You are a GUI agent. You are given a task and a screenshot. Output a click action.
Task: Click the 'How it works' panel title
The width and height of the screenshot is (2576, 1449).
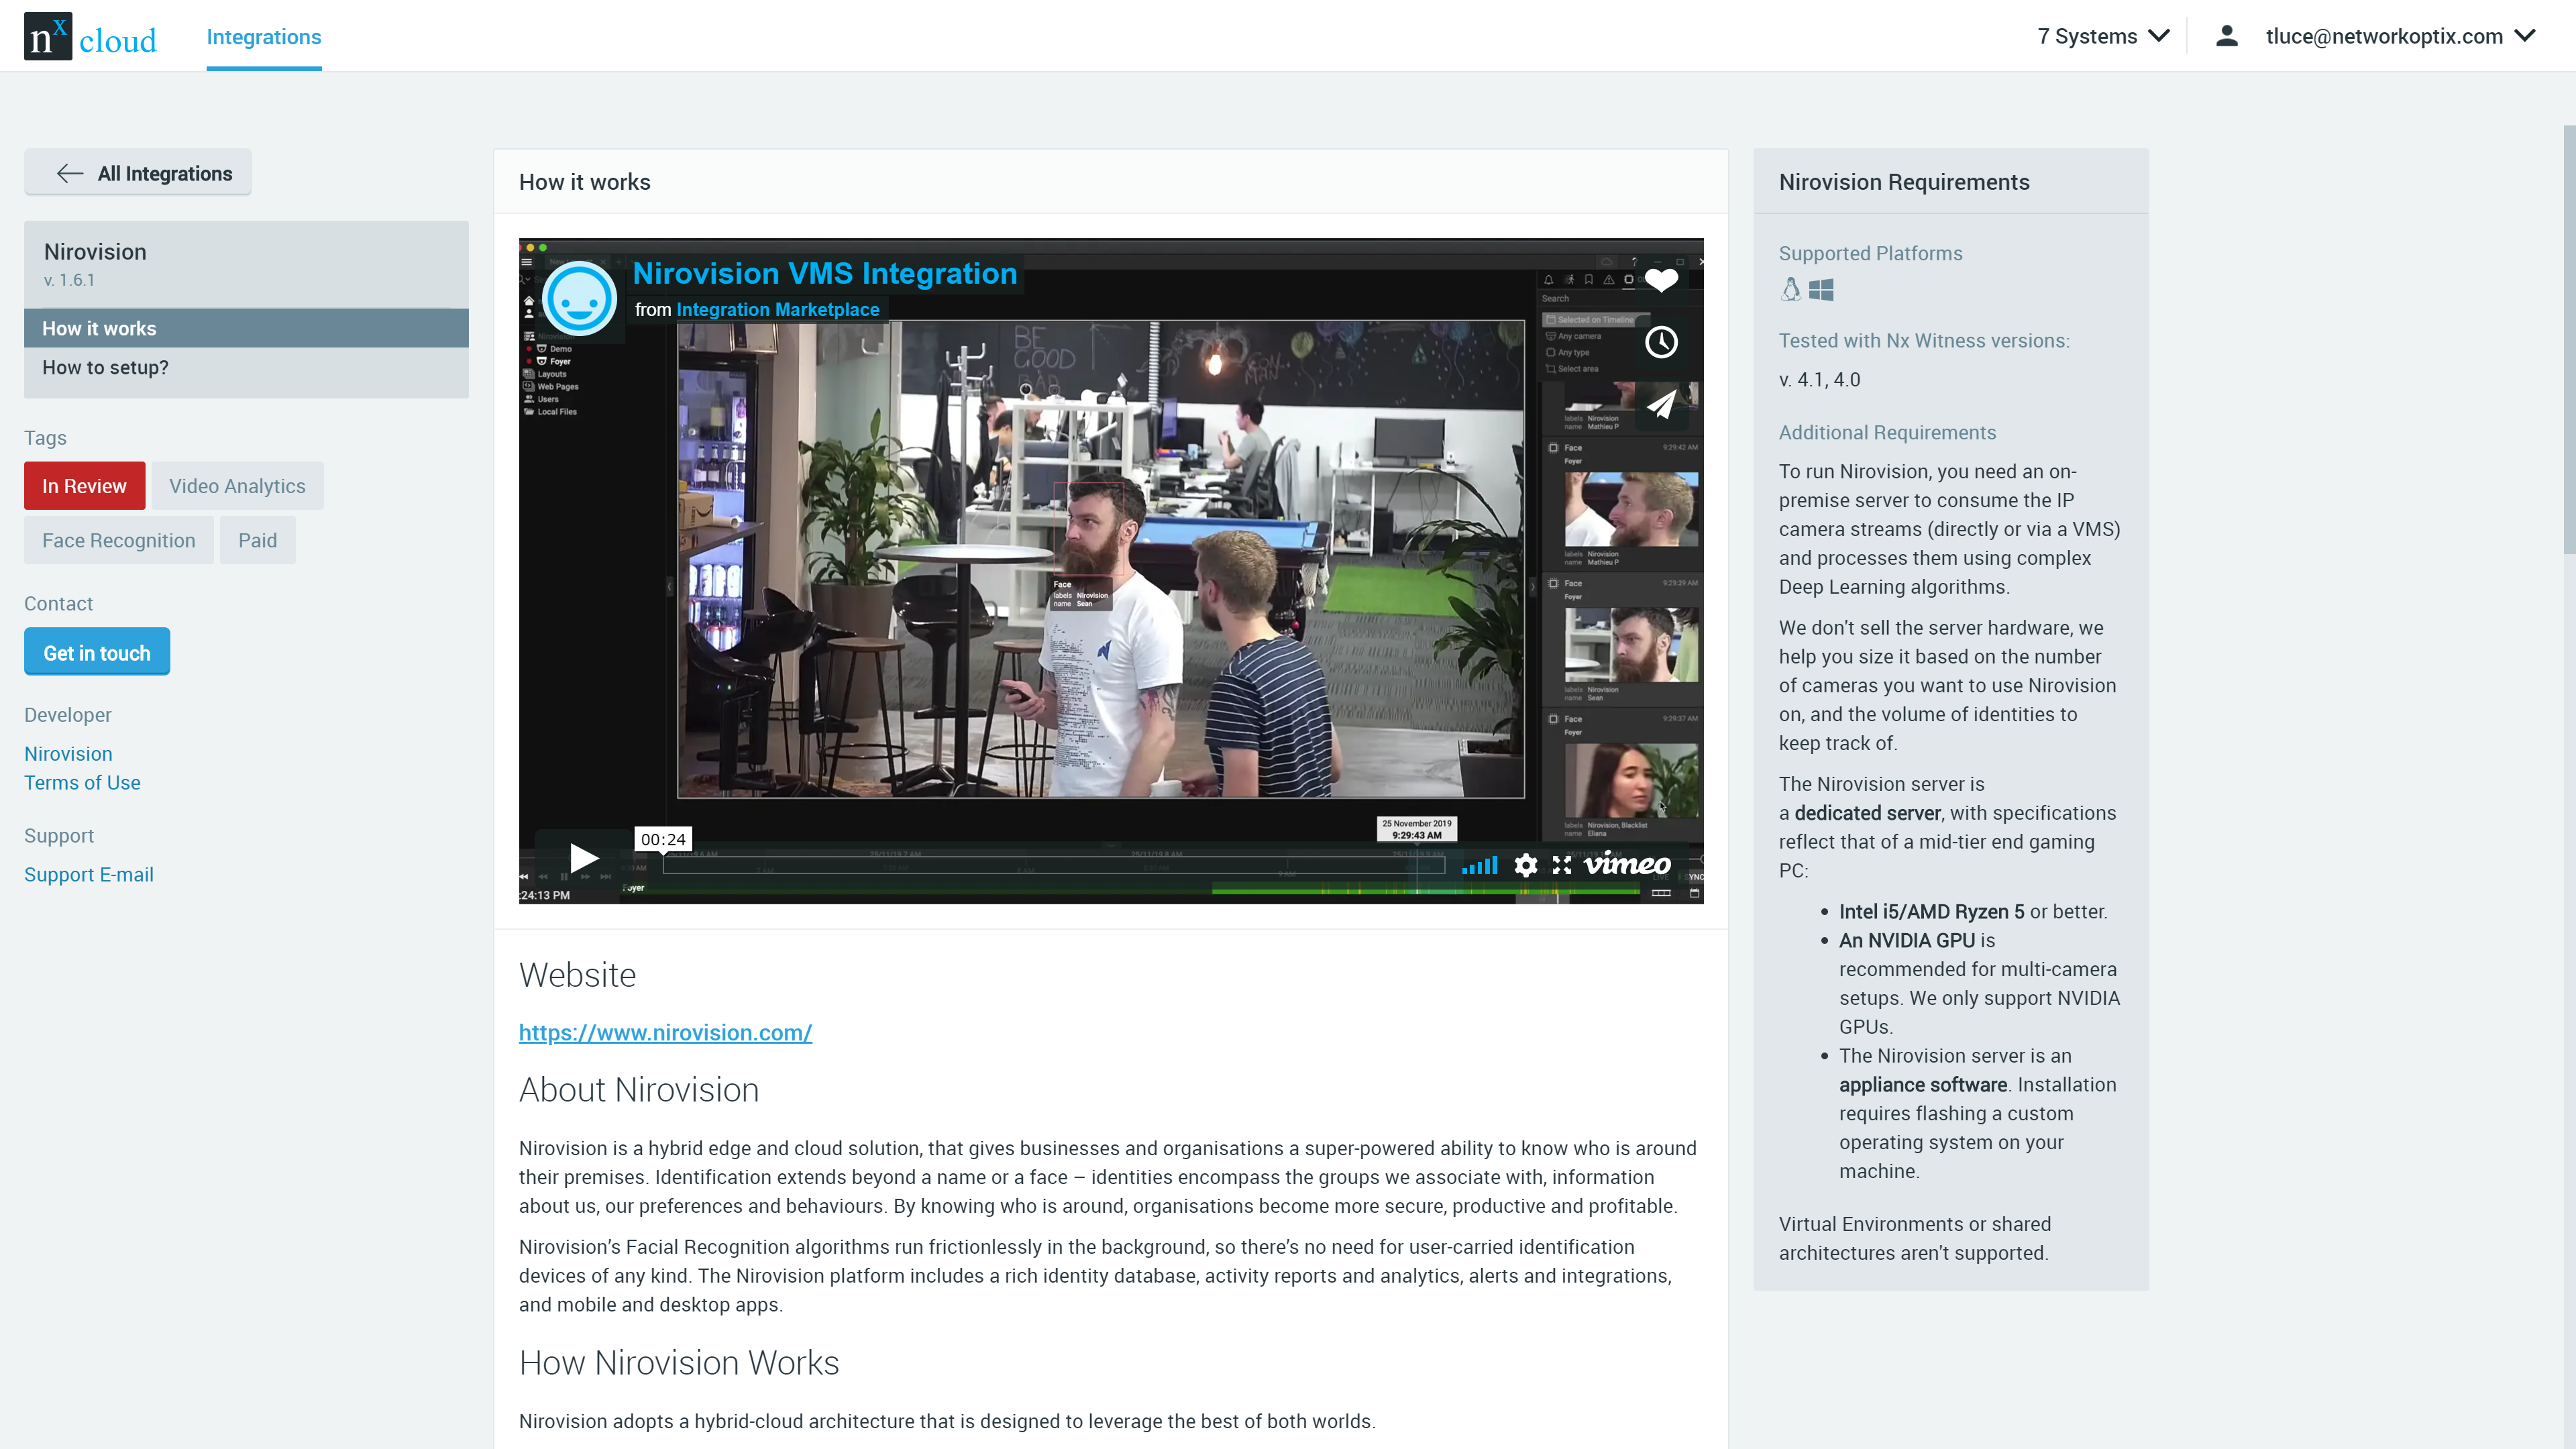click(585, 182)
